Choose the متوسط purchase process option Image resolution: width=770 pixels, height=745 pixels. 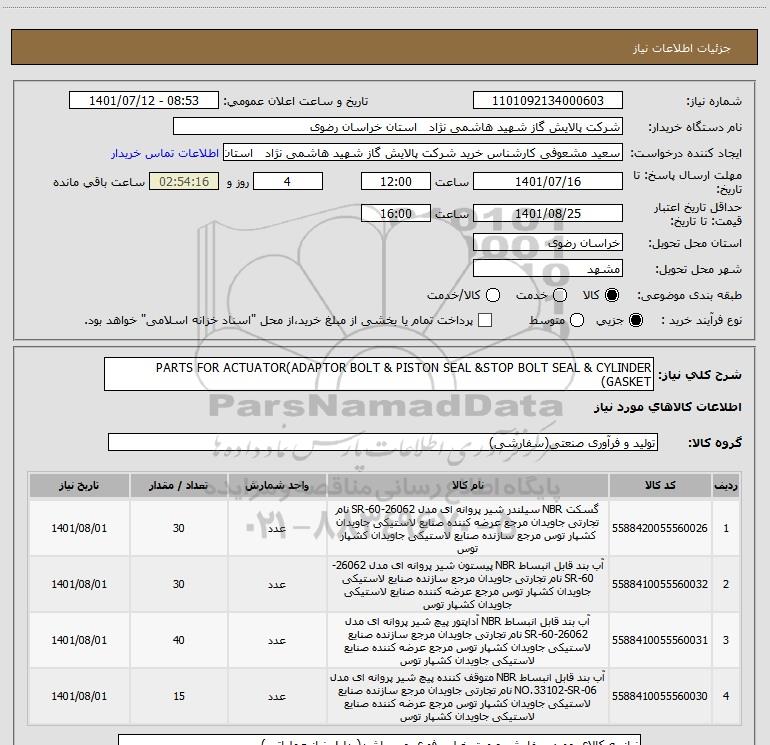click(575, 320)
